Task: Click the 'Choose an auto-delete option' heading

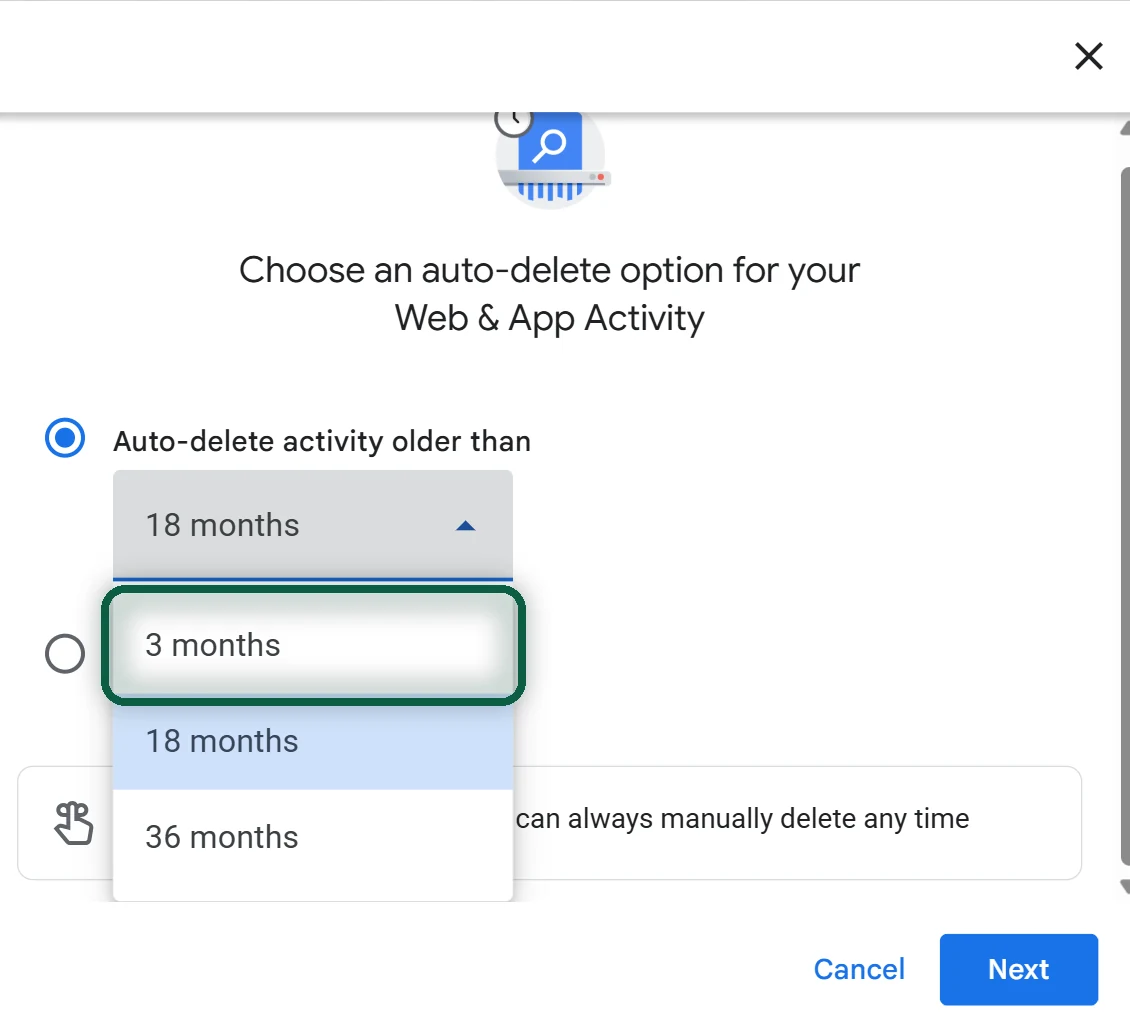Action: pyautogui.click(x=549, y=294)
